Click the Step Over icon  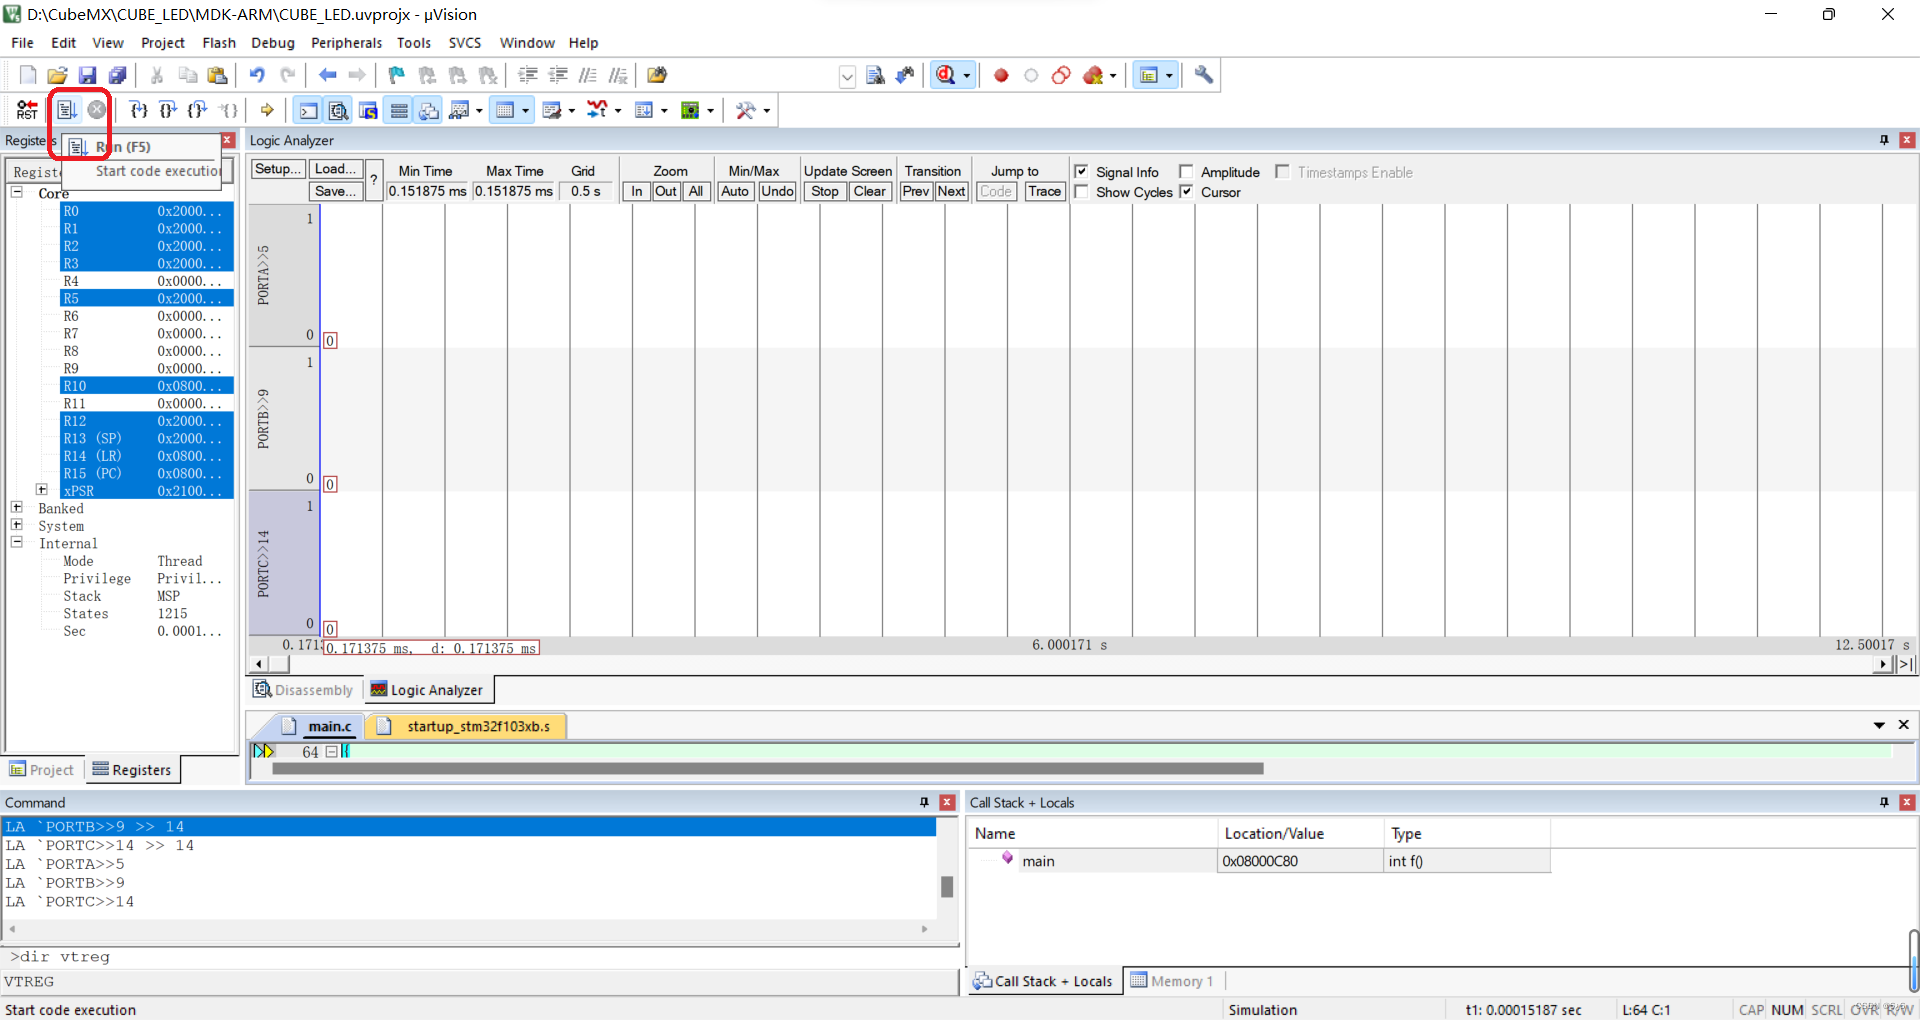coord(168,110)
